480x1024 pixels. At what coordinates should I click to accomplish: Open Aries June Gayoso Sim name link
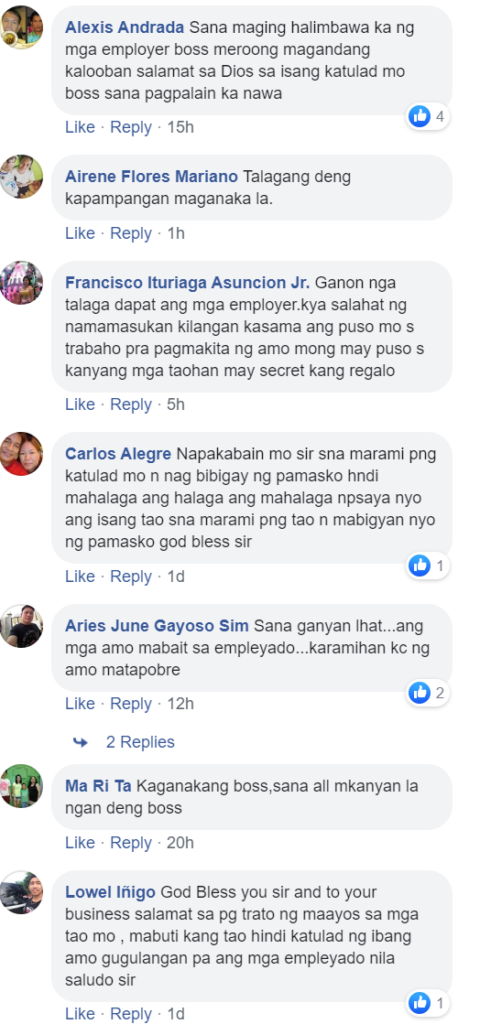157,626
